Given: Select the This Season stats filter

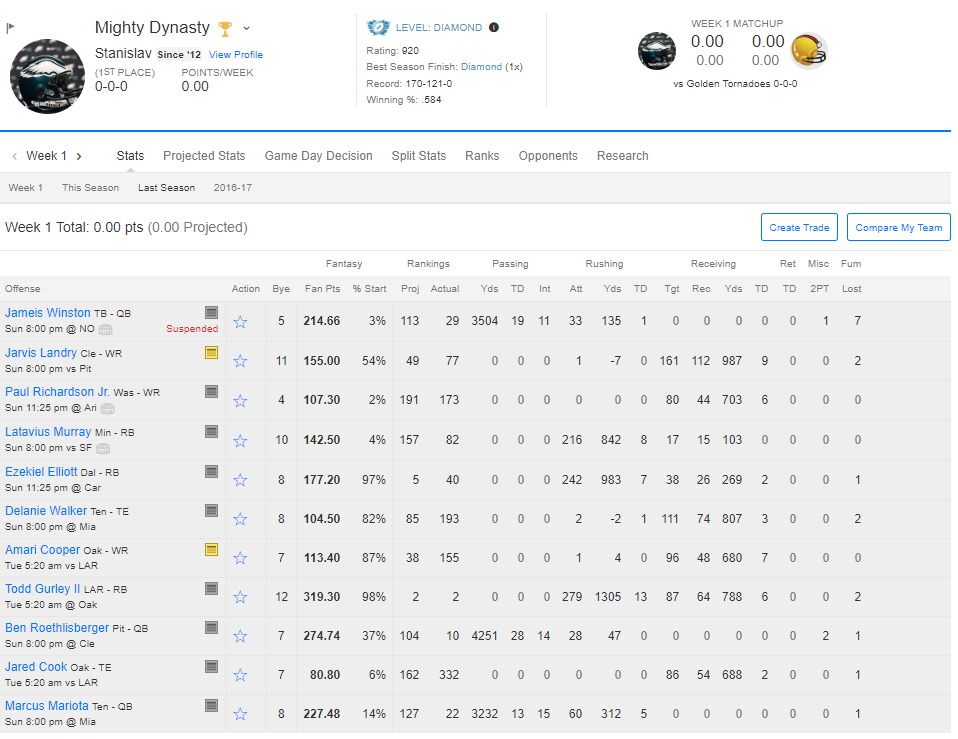Looking at the screenshot, I should point(90,187).
